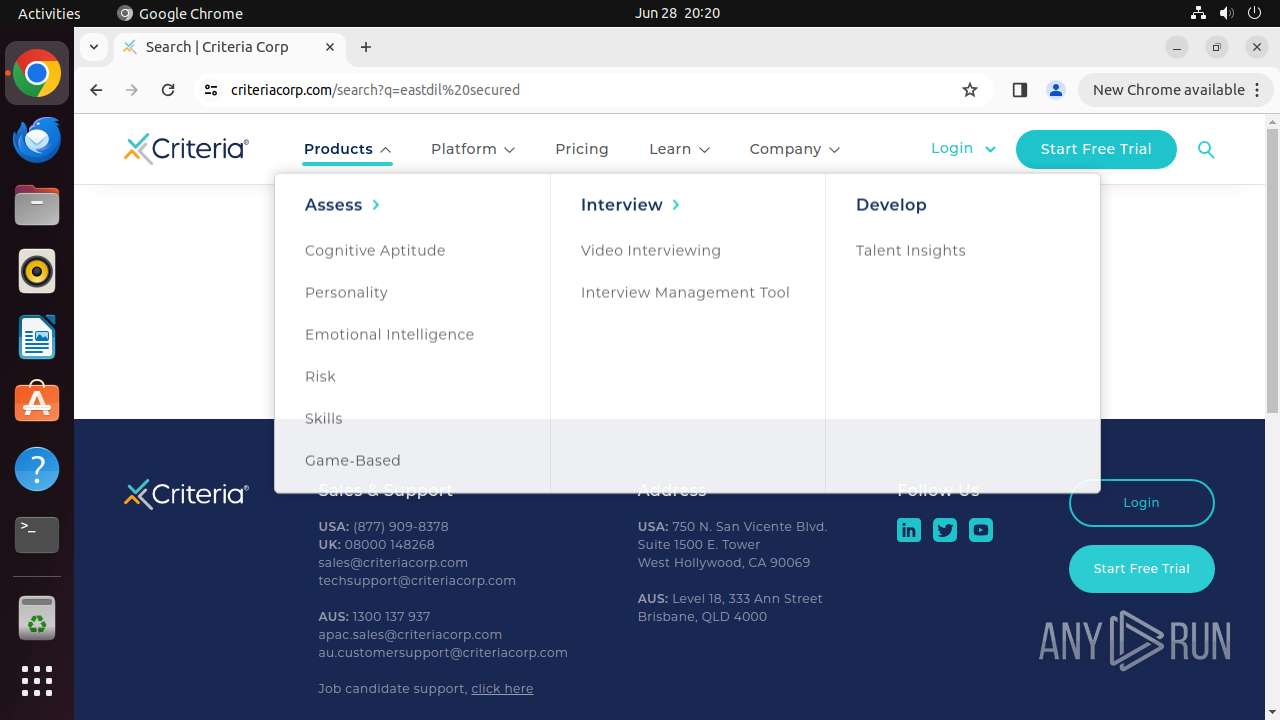The height and width of the screenshot is (720, 1280).
Task: Select Interview Management Tool menu item
Action: coord(685,293)
